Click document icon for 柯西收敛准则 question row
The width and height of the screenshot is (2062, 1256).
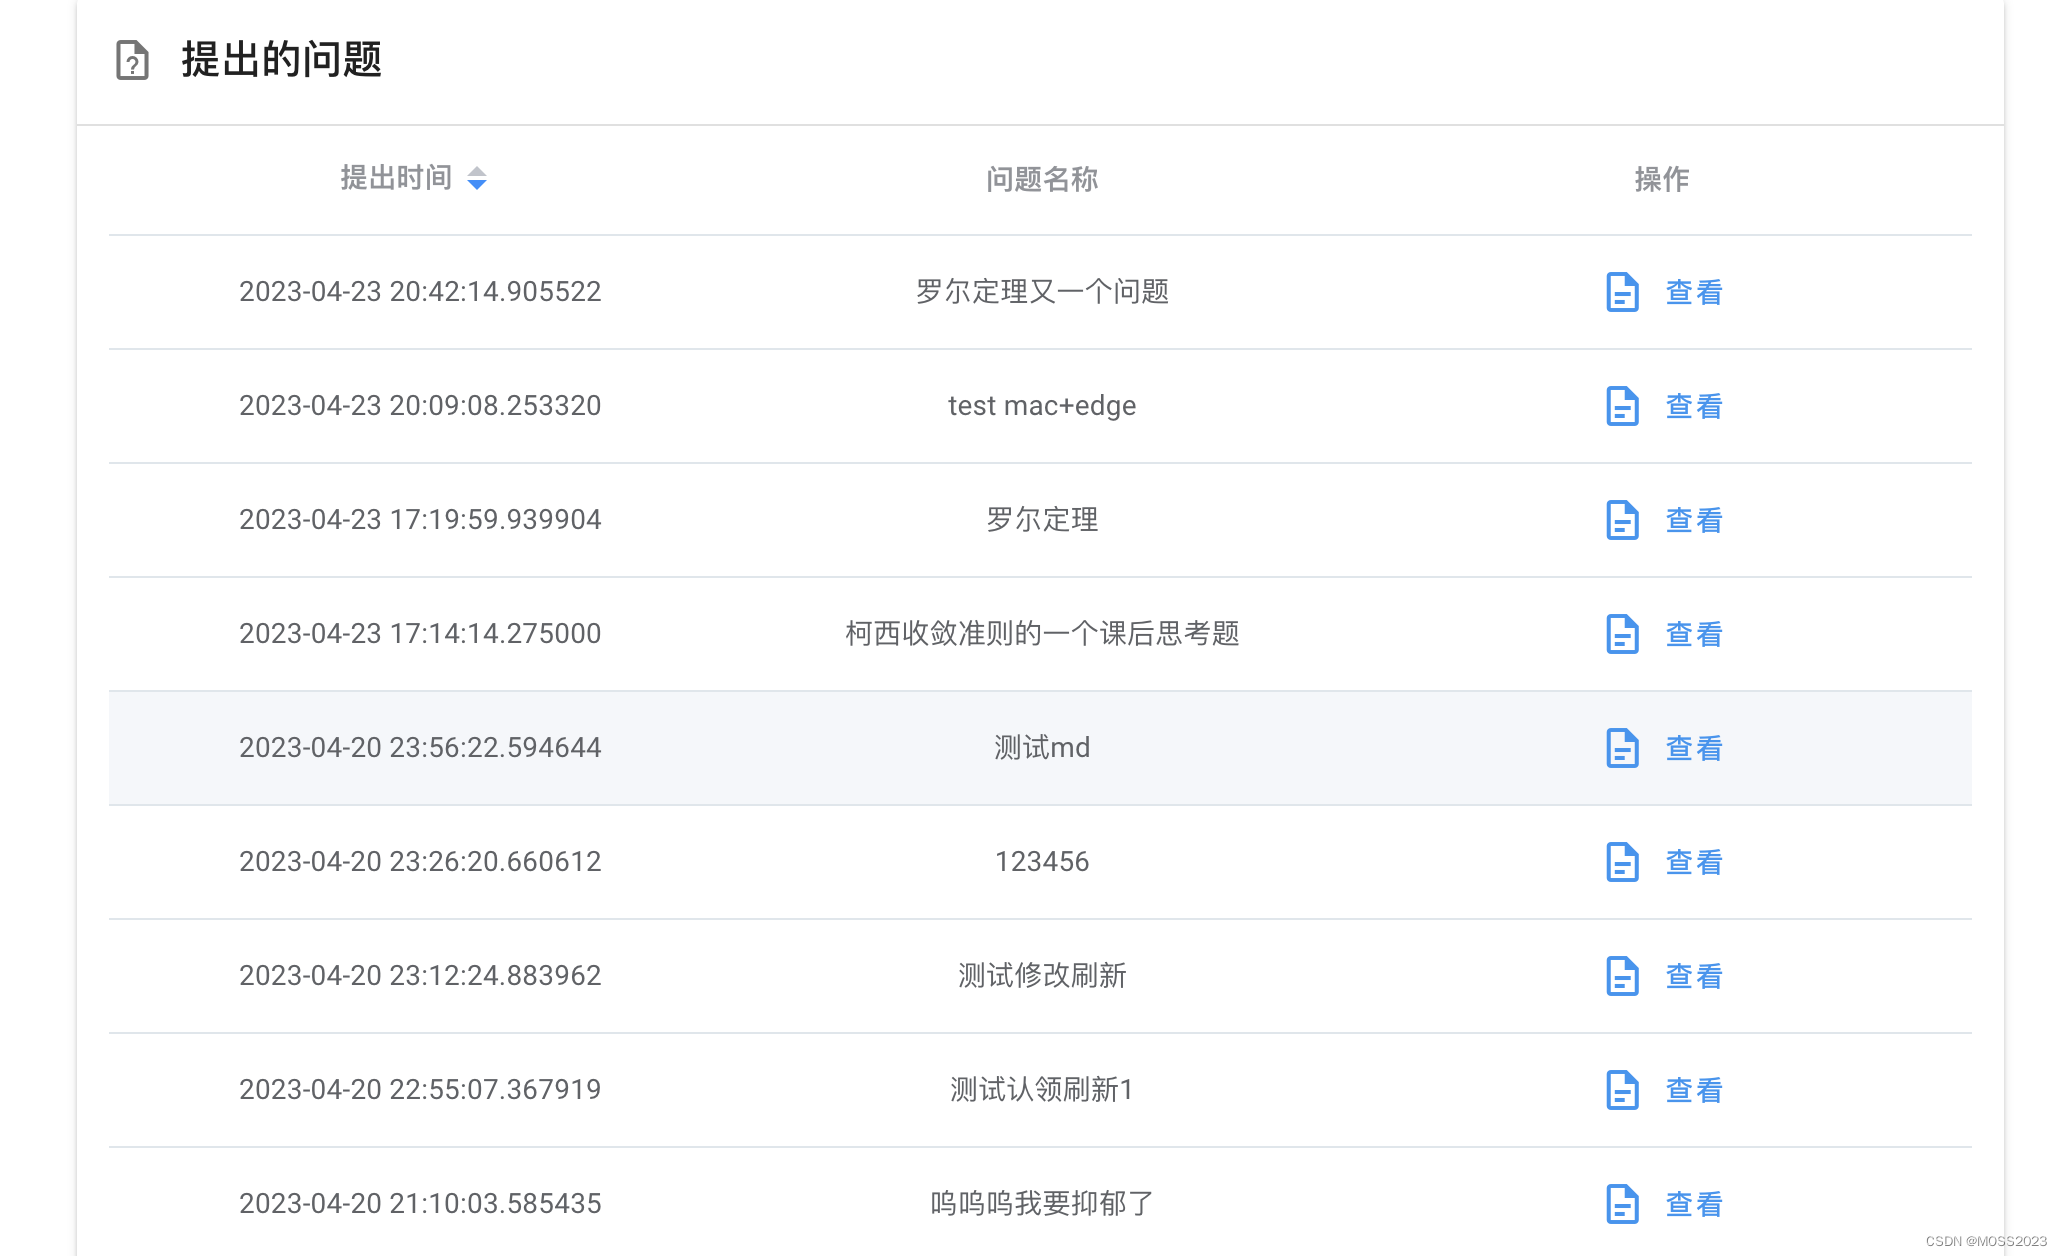[1622, 634]
